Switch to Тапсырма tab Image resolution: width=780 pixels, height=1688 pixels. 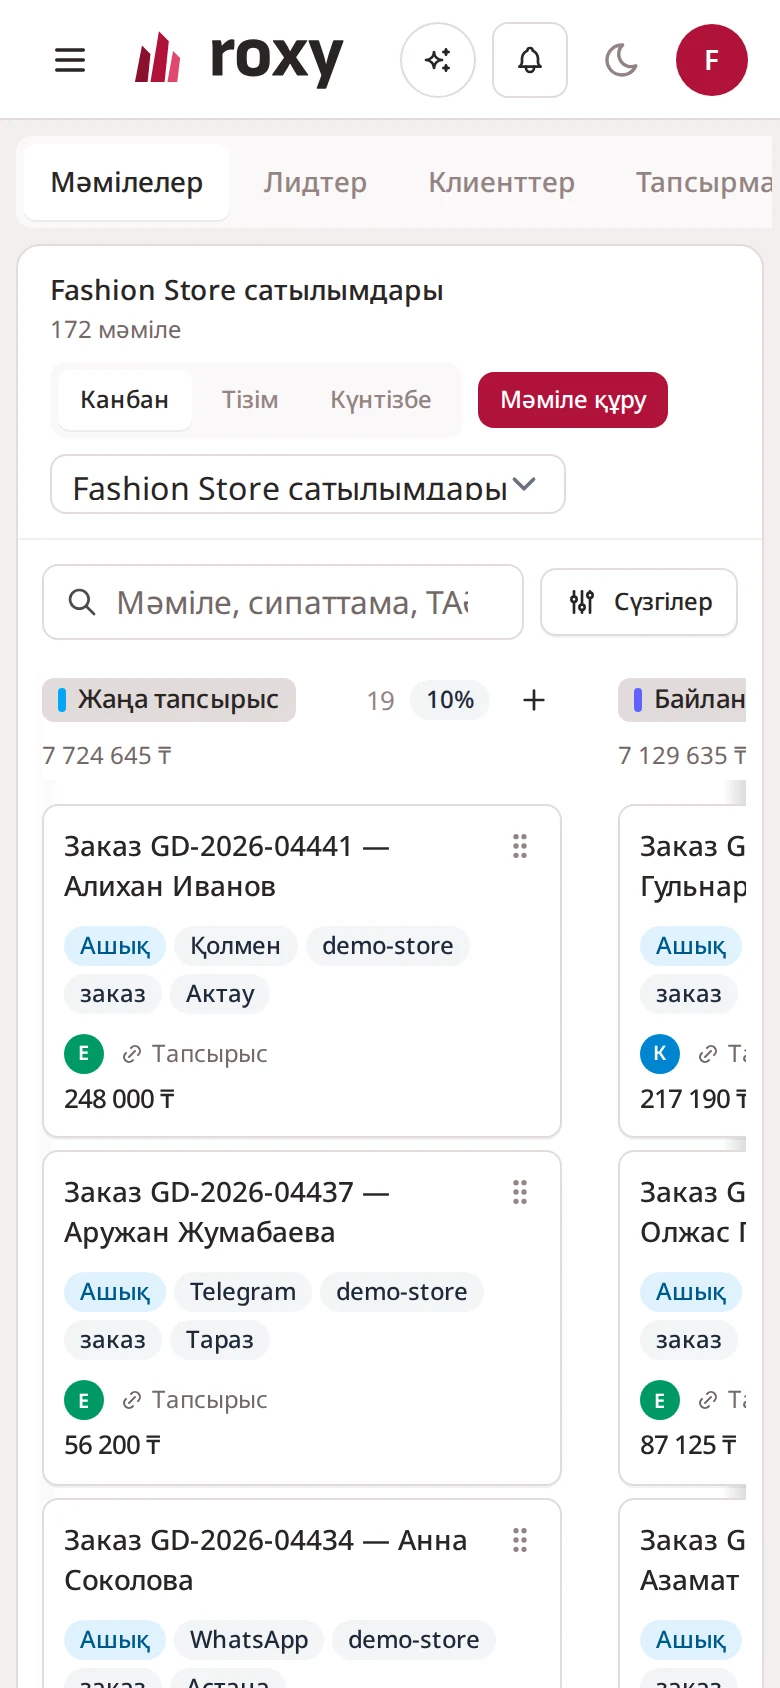(x=704, y=182)
